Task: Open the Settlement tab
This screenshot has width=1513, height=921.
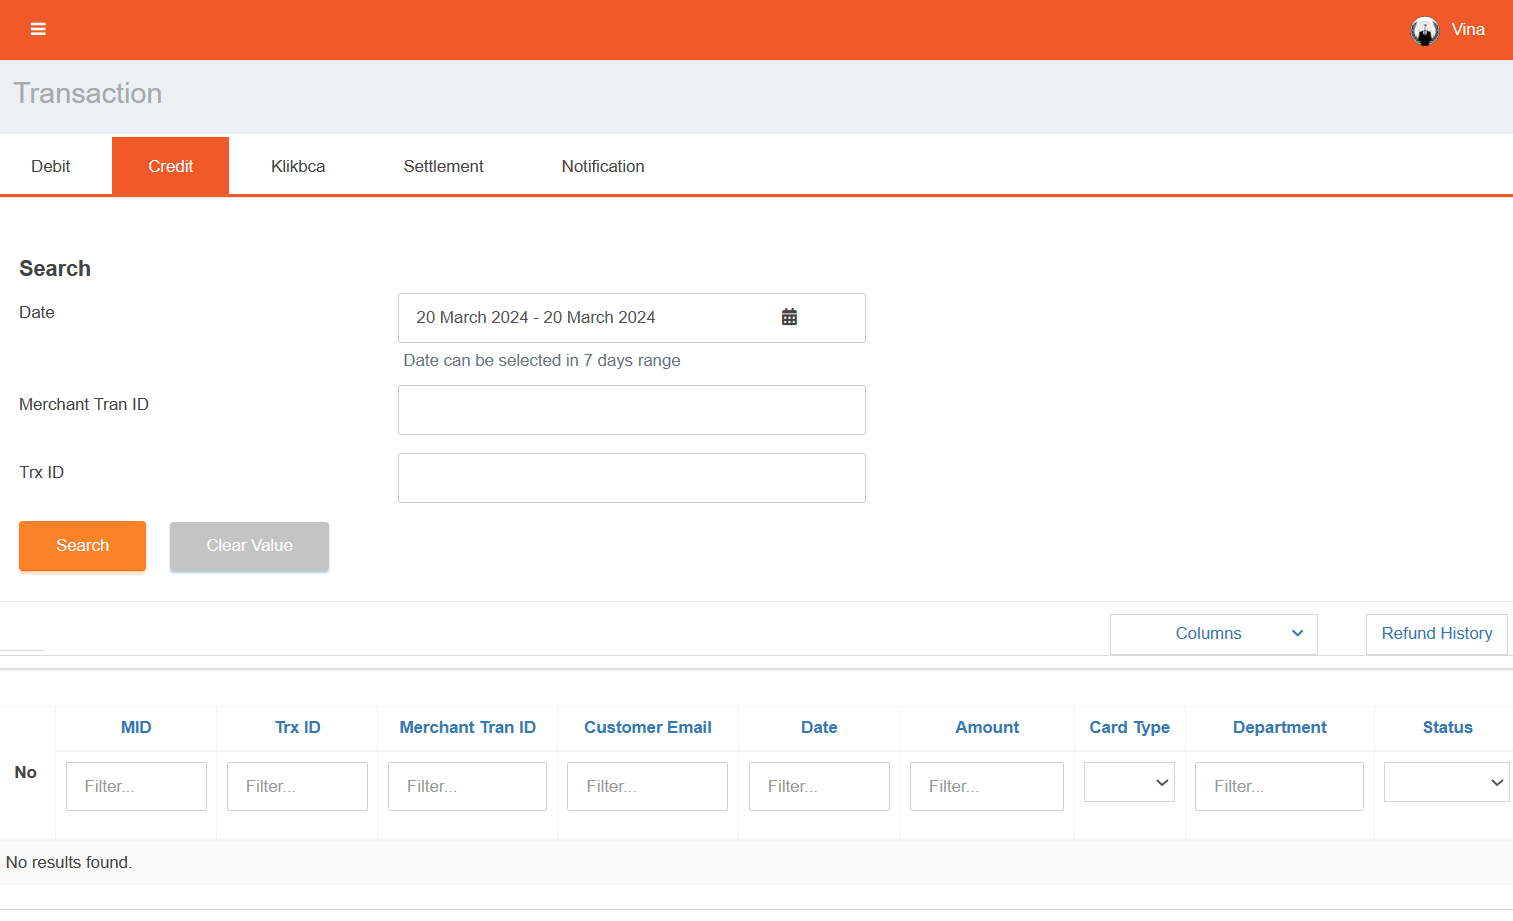Action: click(443, 166)
